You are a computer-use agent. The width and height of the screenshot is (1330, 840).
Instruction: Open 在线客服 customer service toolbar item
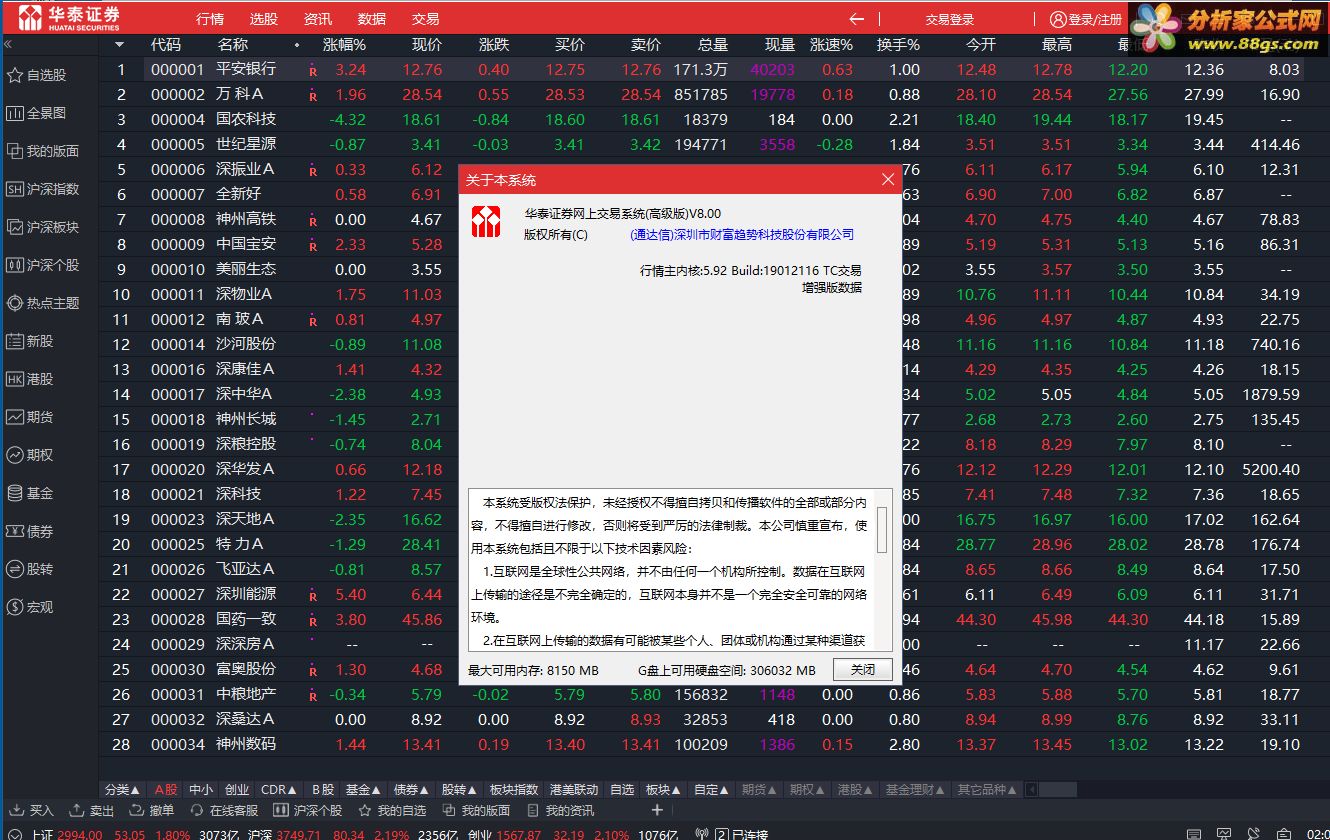point(223,810)
